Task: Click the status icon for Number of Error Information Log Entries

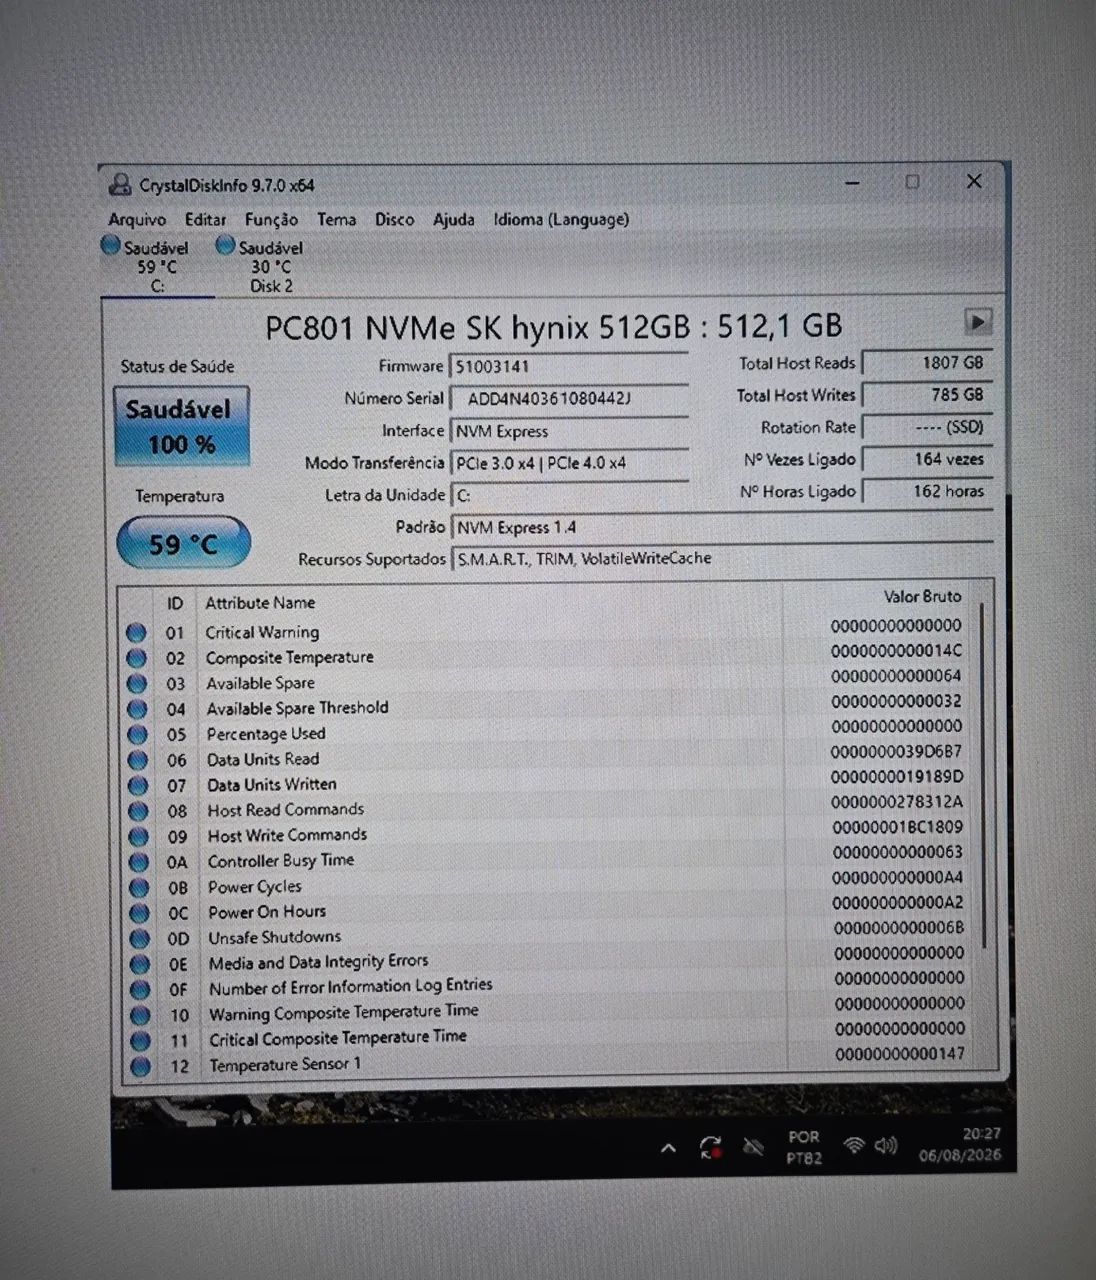Action: pyautogui.click(x=140, y=990)
